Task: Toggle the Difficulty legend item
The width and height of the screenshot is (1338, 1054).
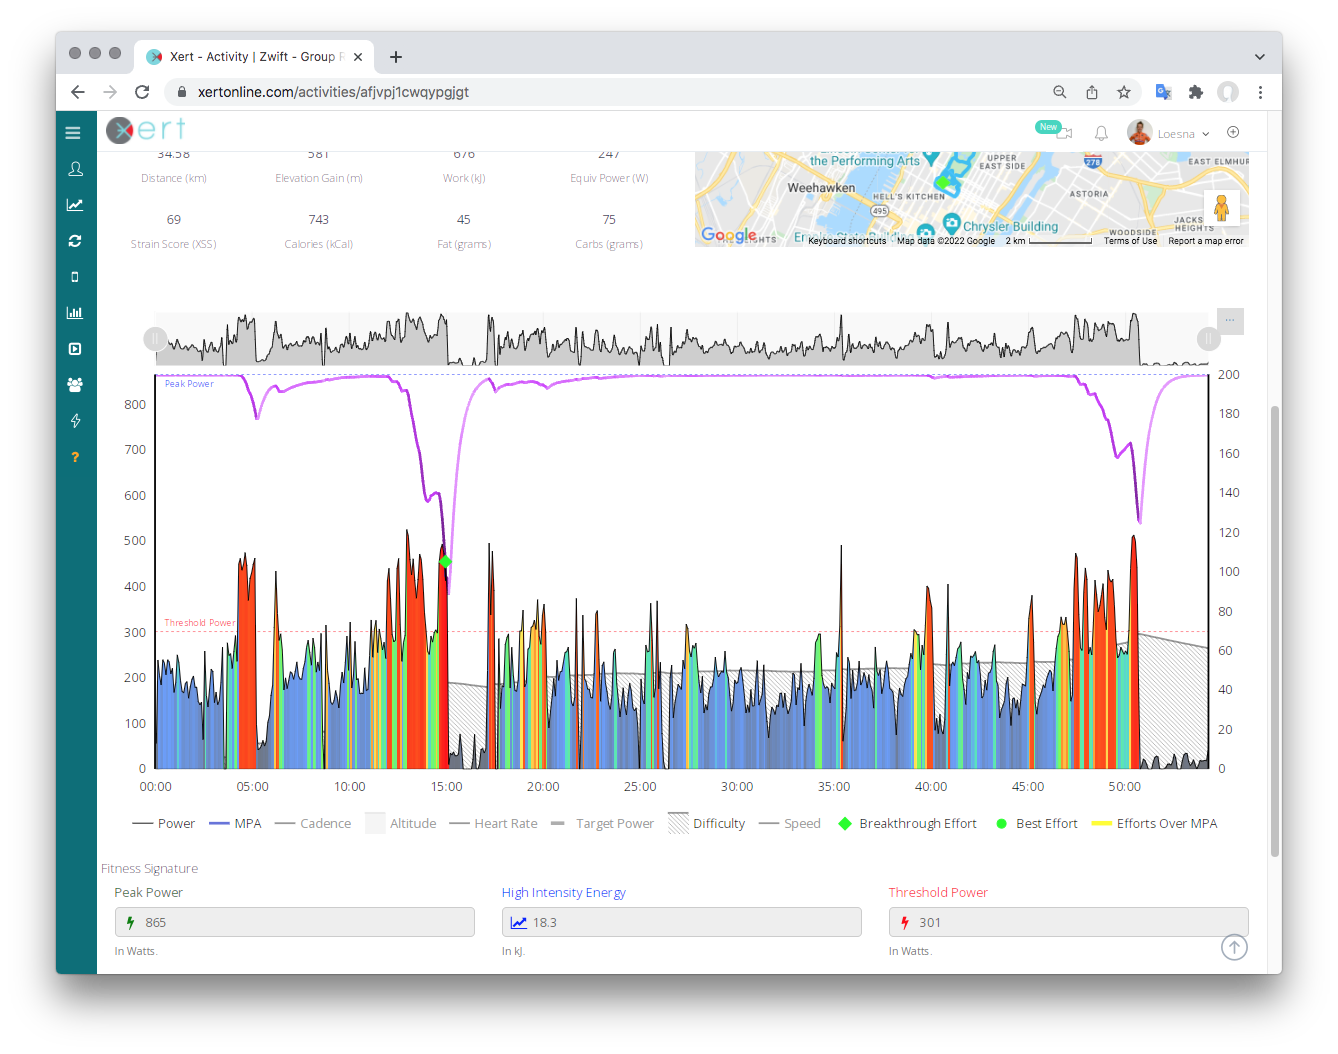Action: (x=707, y=824)
